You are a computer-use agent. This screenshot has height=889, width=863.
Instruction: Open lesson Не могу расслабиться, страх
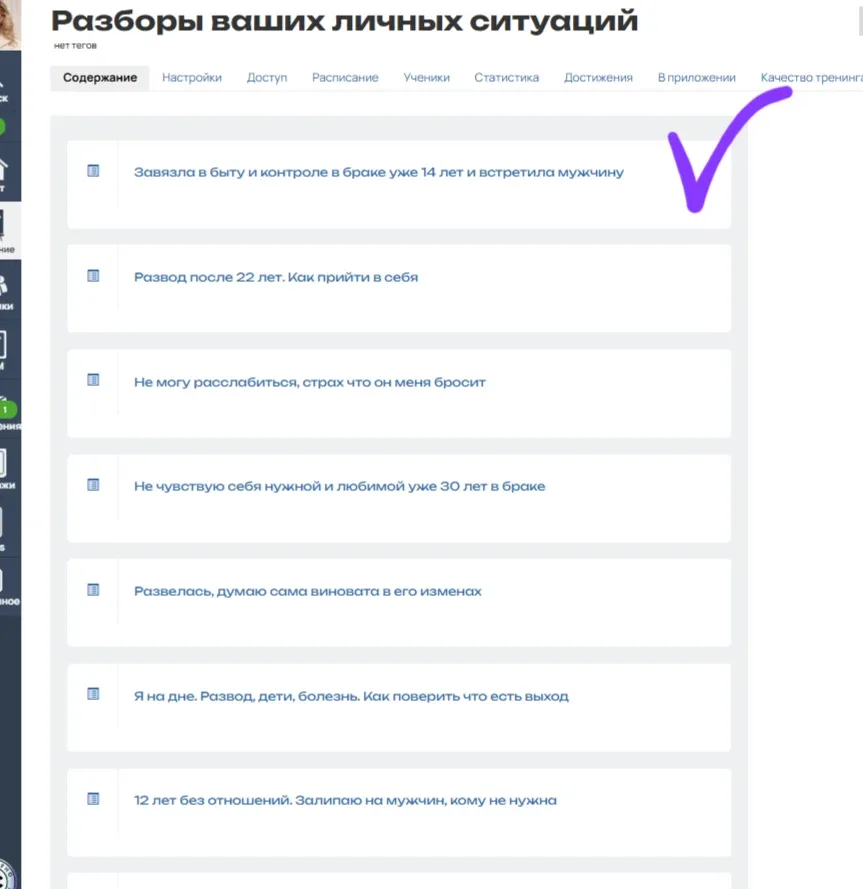[x=310, y=382]
